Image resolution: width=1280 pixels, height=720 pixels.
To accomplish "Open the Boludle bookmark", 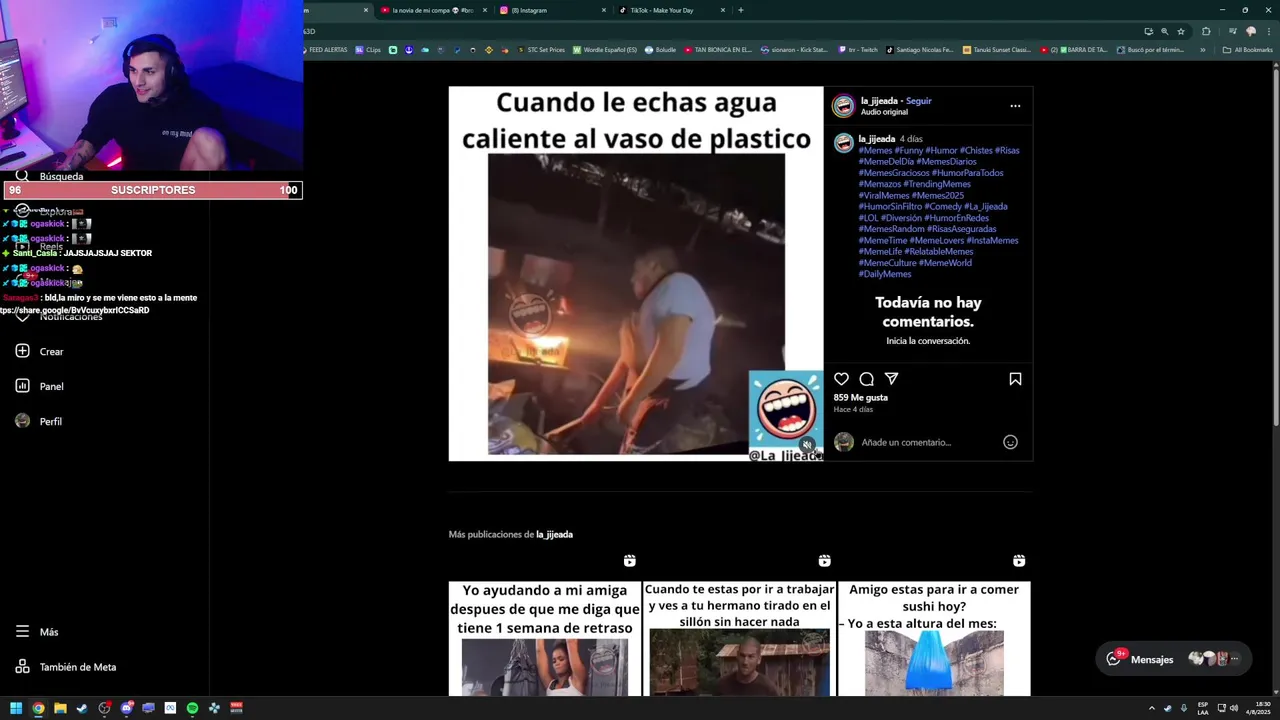I will (660, 50).
